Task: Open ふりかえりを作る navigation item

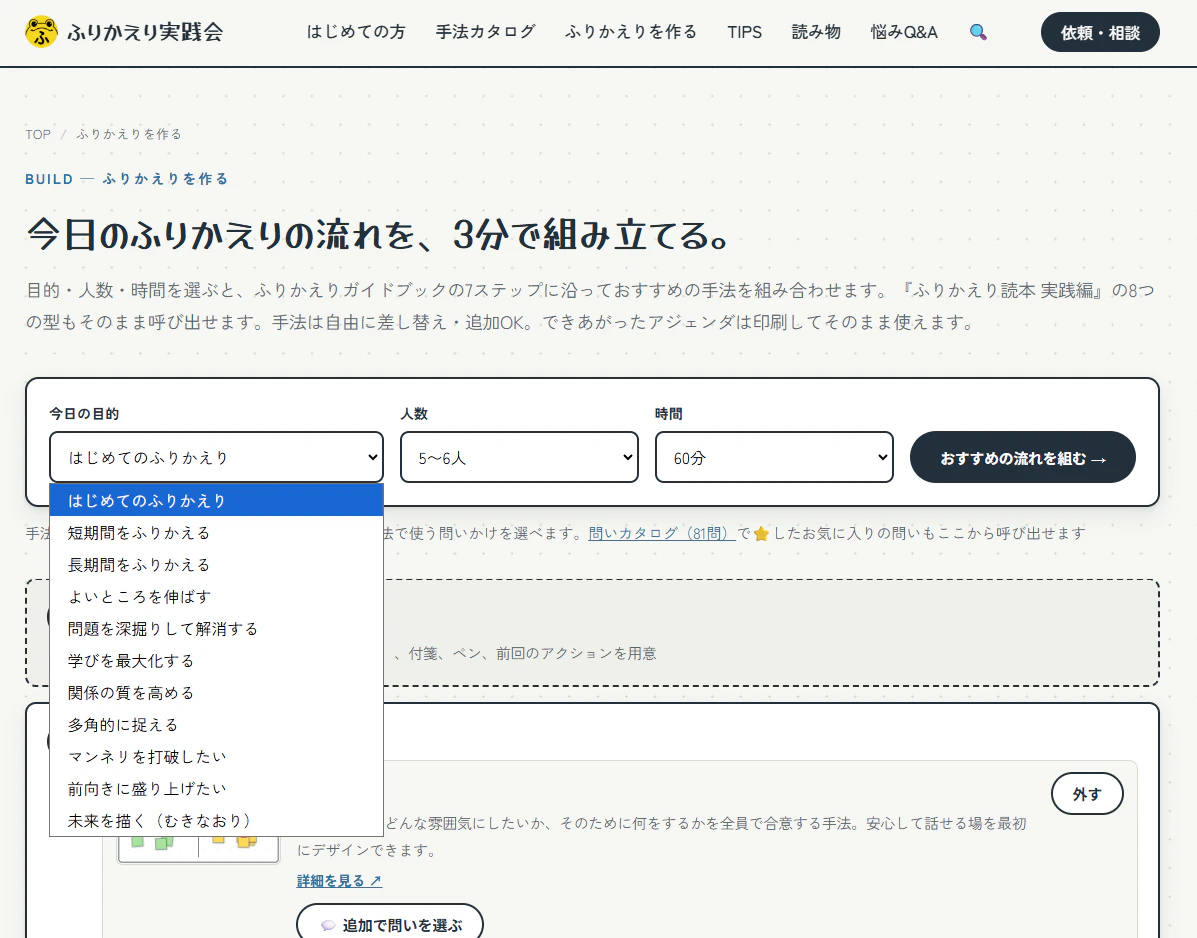Action: tap(631, 32)
